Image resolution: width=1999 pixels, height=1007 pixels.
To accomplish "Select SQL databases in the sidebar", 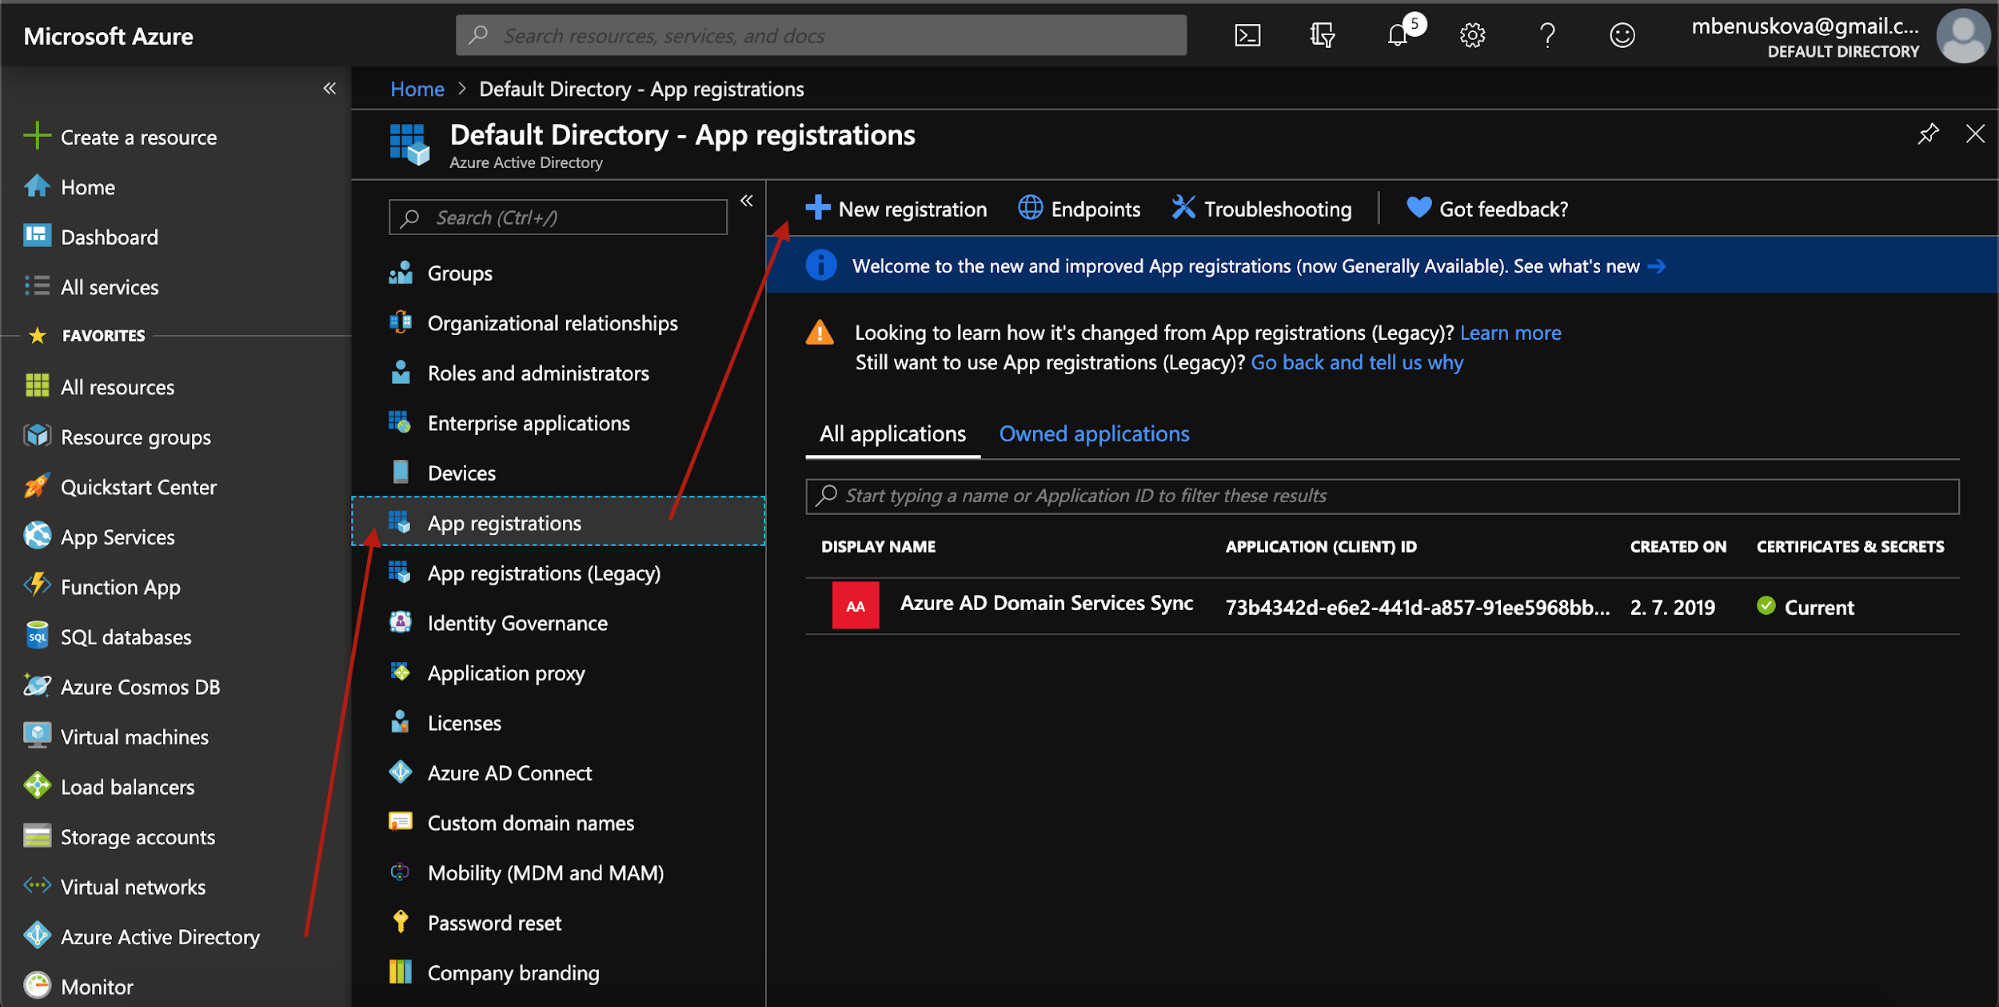I will tap(126, 636).
